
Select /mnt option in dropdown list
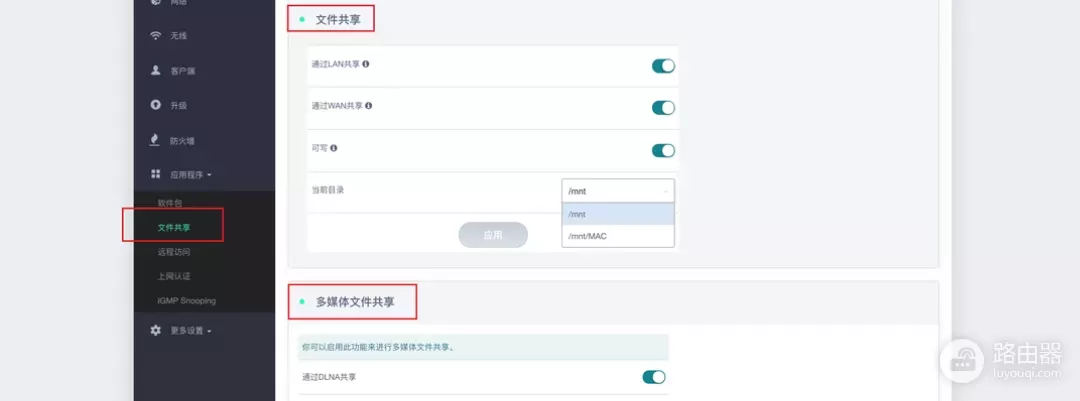(618, 214)
